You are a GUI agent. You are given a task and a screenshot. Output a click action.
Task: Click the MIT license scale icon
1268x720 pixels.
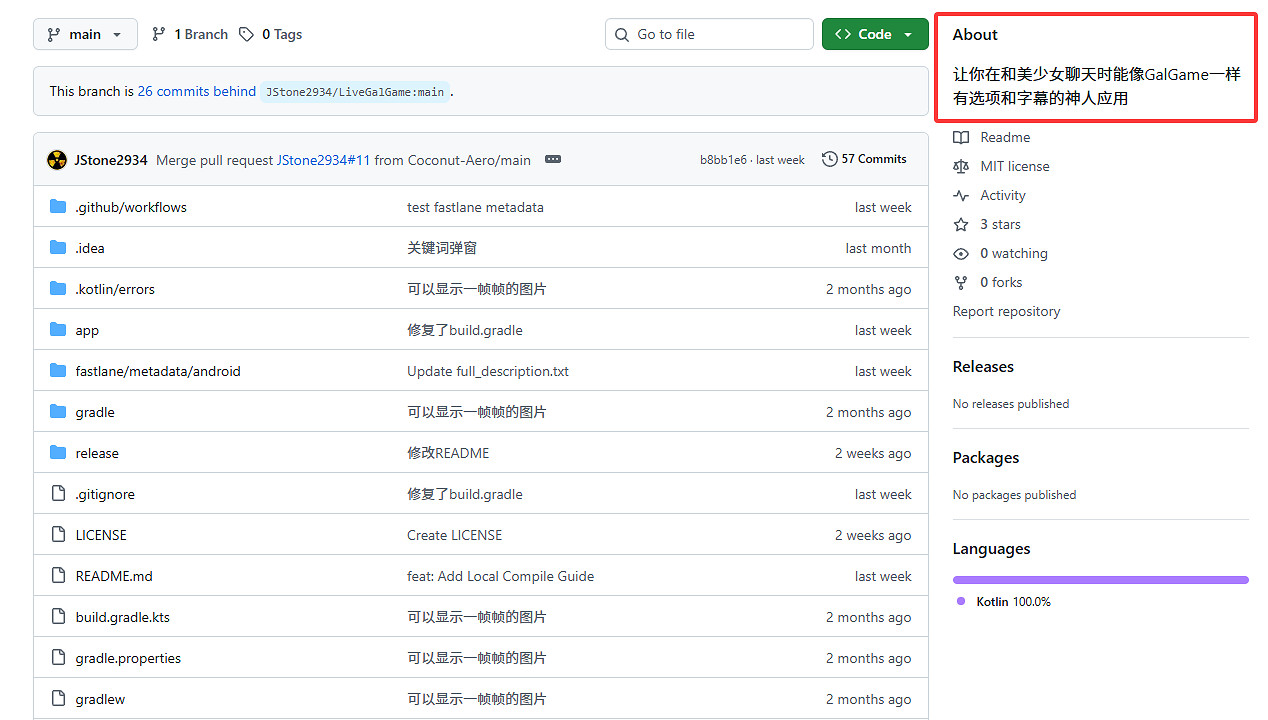tap(961, 166)
